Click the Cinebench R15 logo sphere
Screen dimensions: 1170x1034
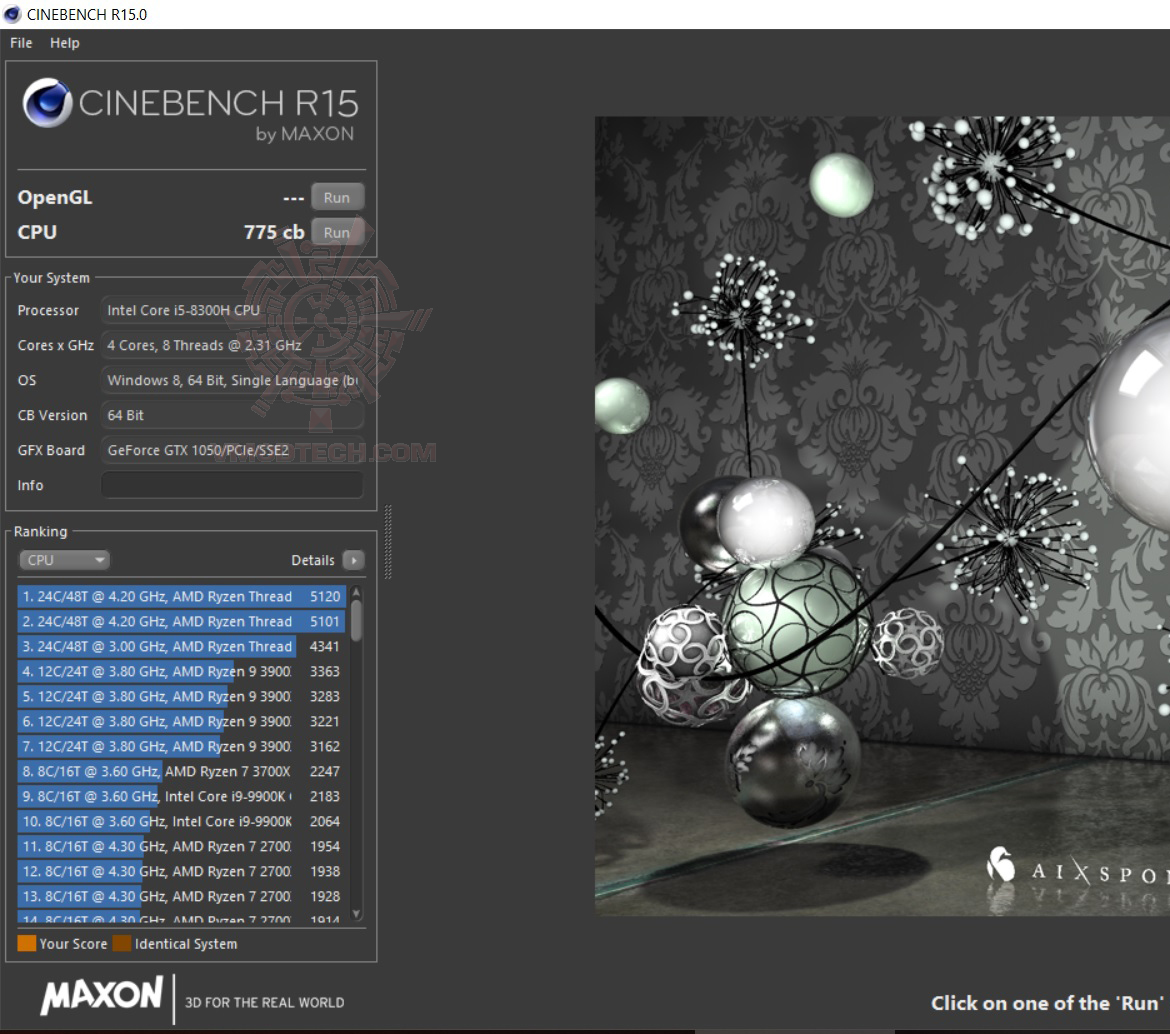47,103
